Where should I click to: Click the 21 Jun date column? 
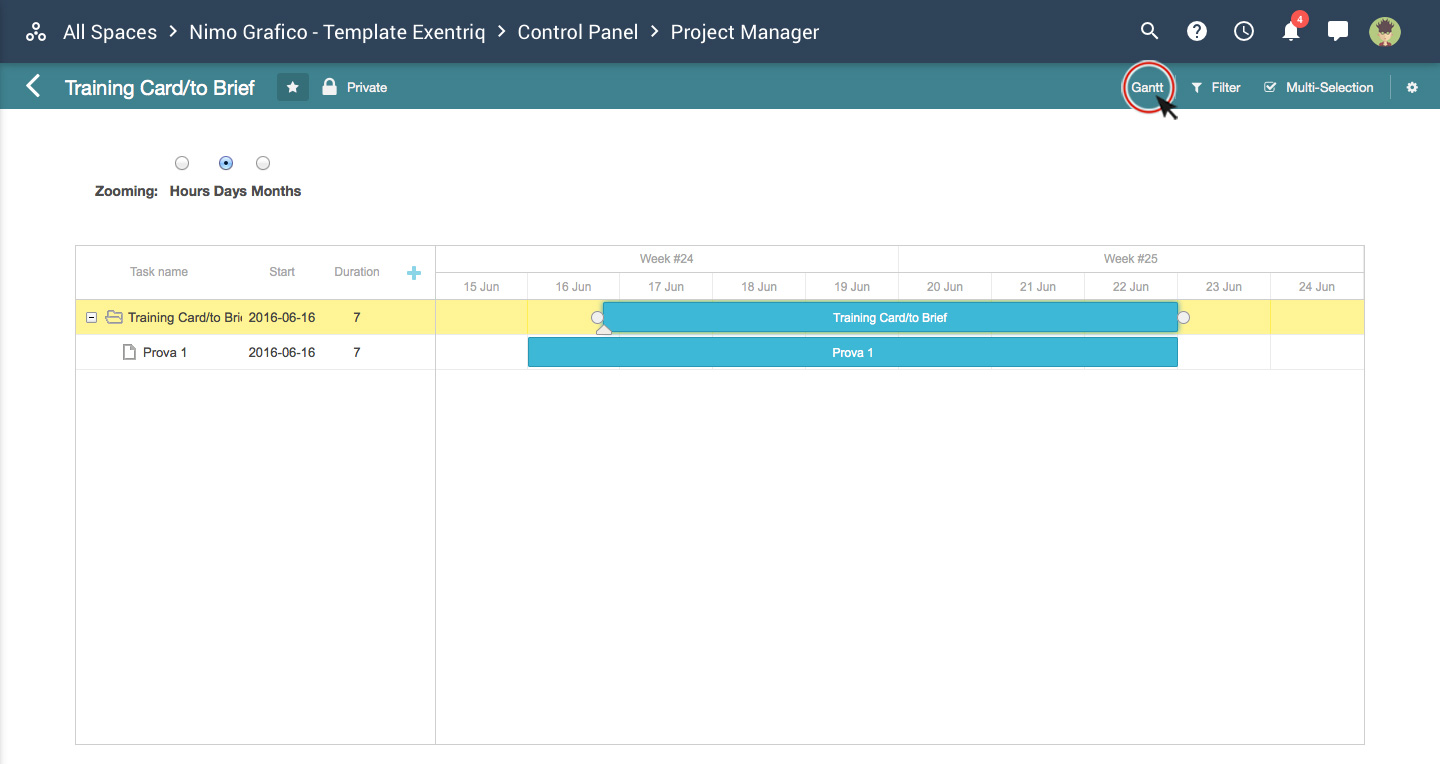(x=1038, y=286)
